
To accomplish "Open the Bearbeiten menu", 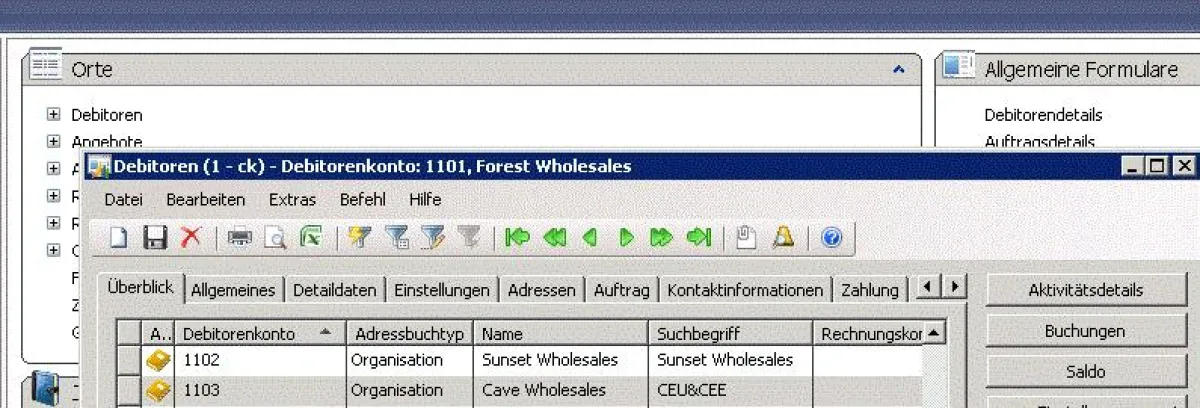I will 205,199.
